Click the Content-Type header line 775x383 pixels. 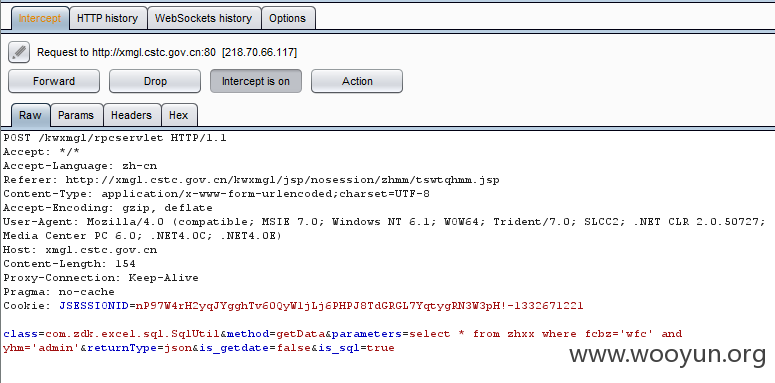tap(216, 194)
